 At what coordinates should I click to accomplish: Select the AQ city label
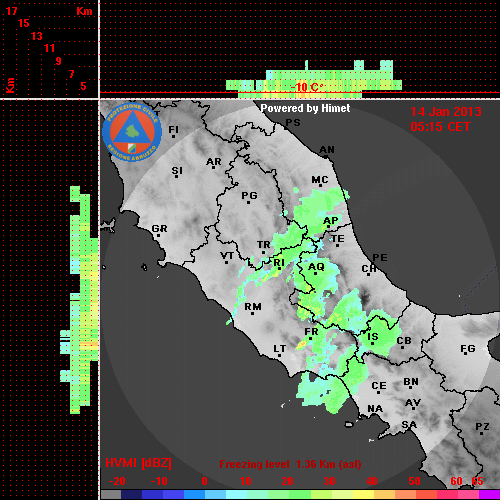click(x=316, y=267)
